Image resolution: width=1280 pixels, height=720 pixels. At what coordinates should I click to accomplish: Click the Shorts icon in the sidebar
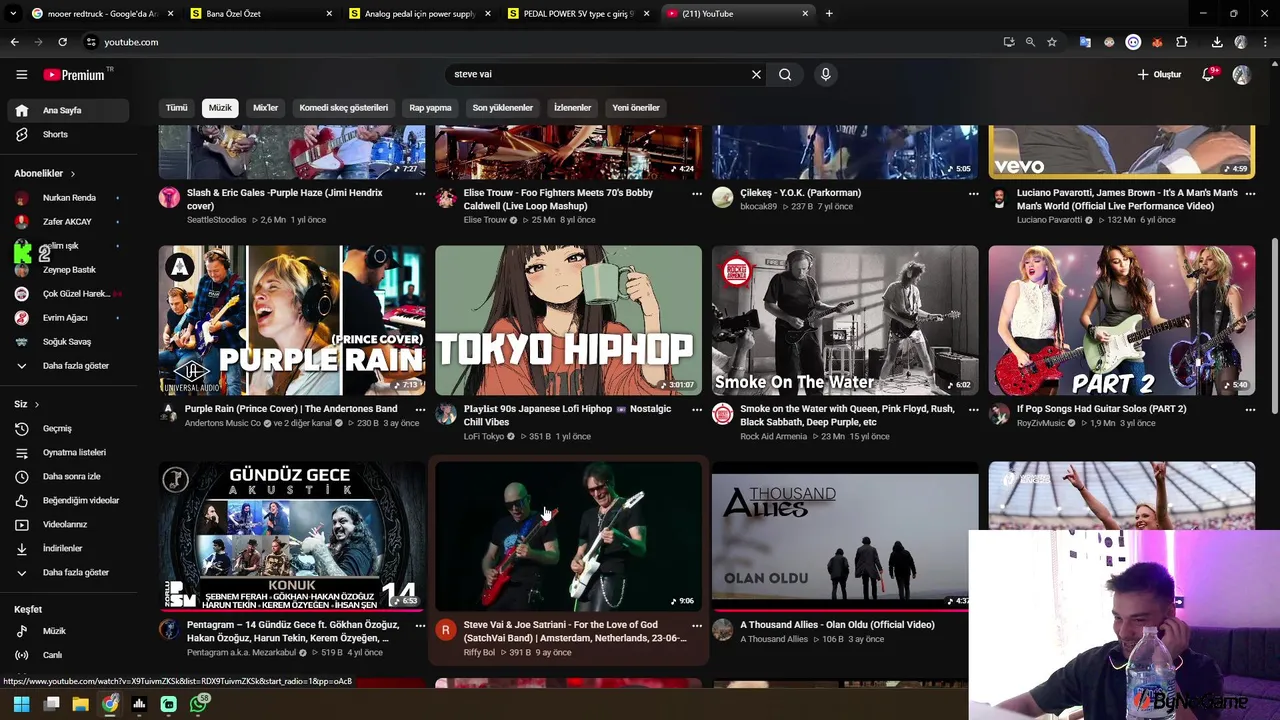click(x=22, y=134)
